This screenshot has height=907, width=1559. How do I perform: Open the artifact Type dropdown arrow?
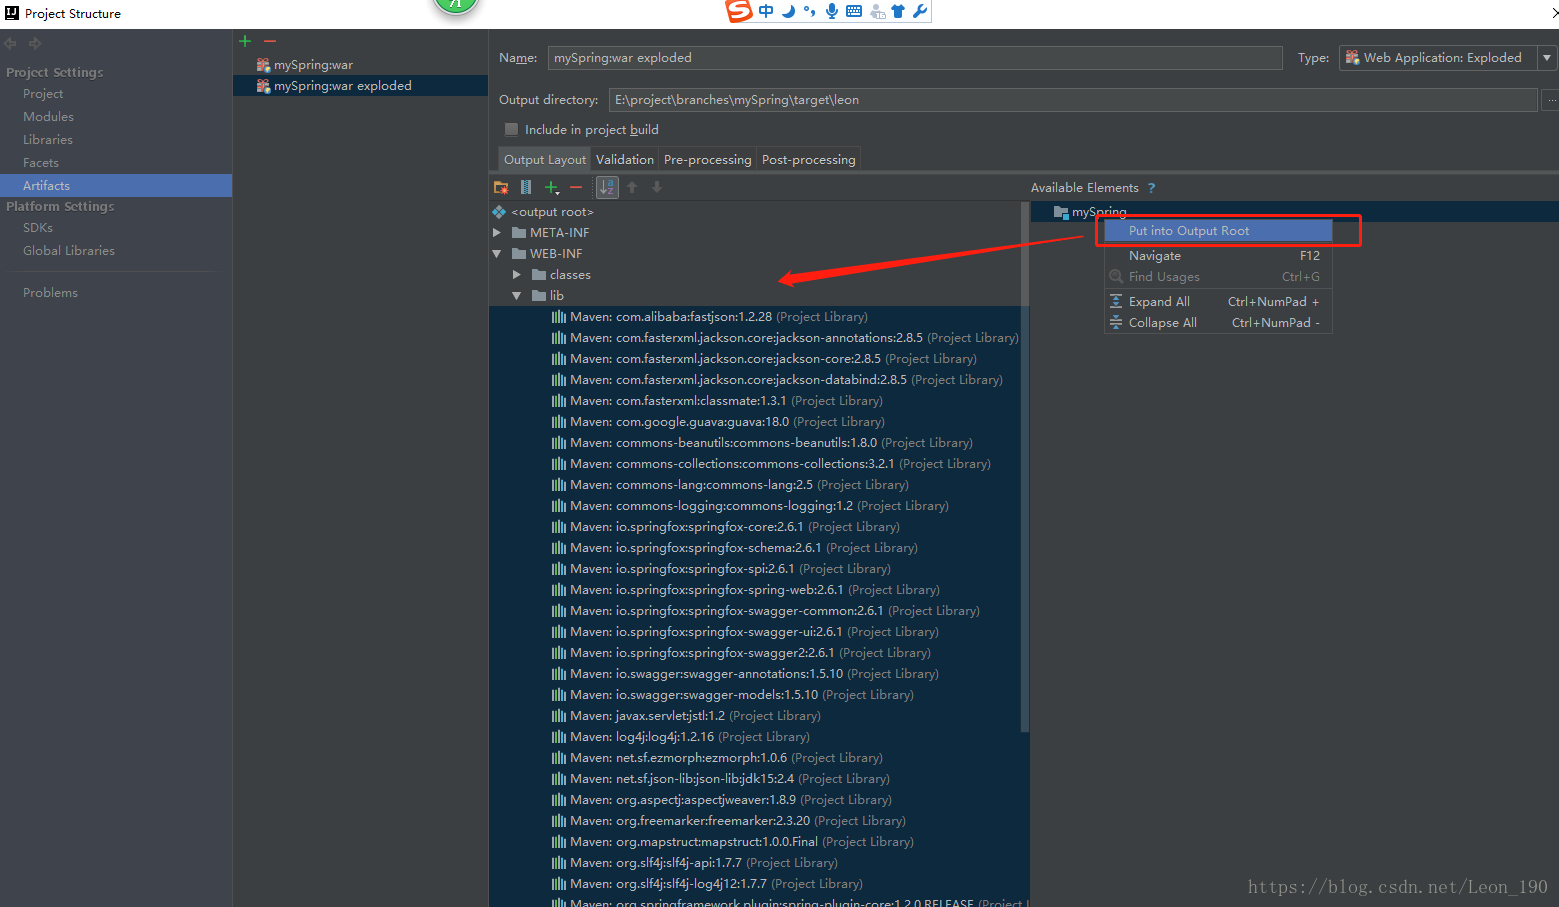pos(1547,58)
